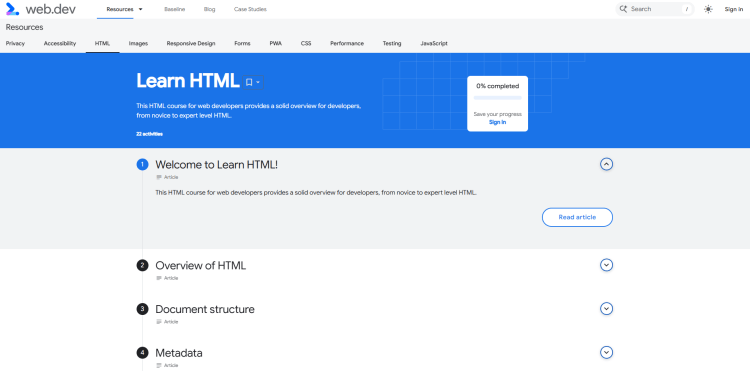
Task: Toggle the light/dark theme sun icon
Action: tap(708, 9)
